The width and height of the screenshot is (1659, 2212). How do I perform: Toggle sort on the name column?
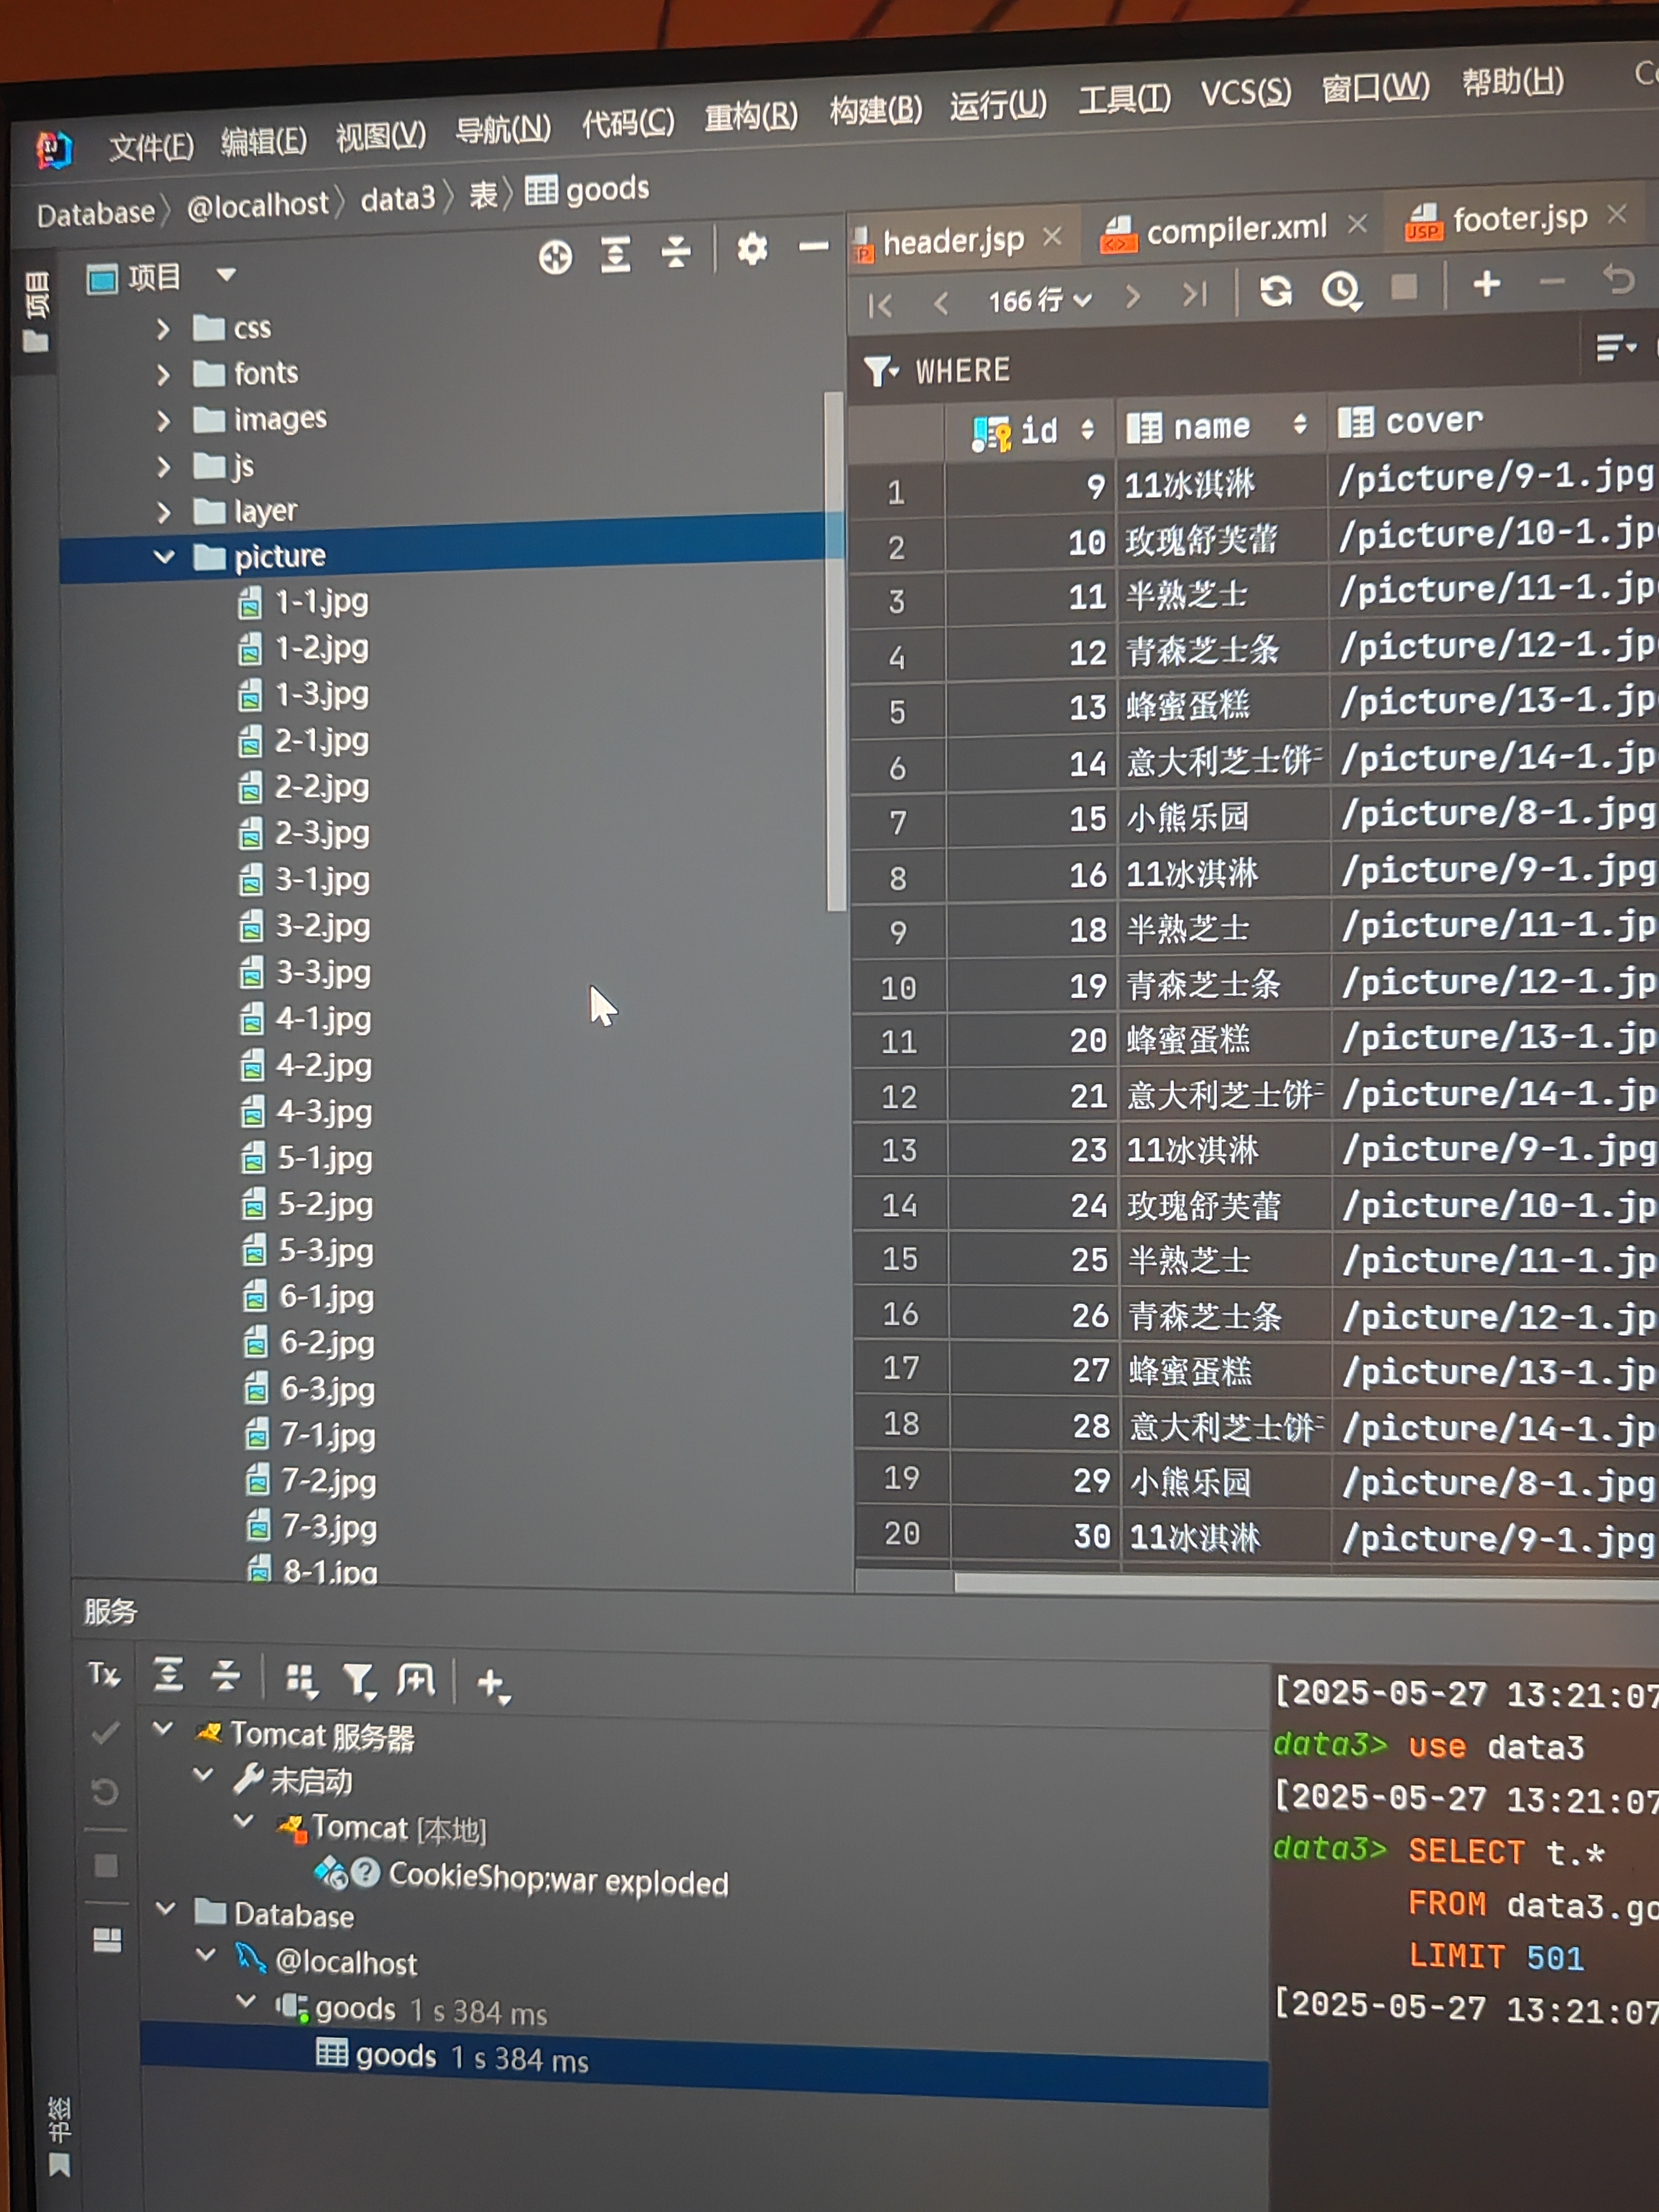(x=1299, y=425)
